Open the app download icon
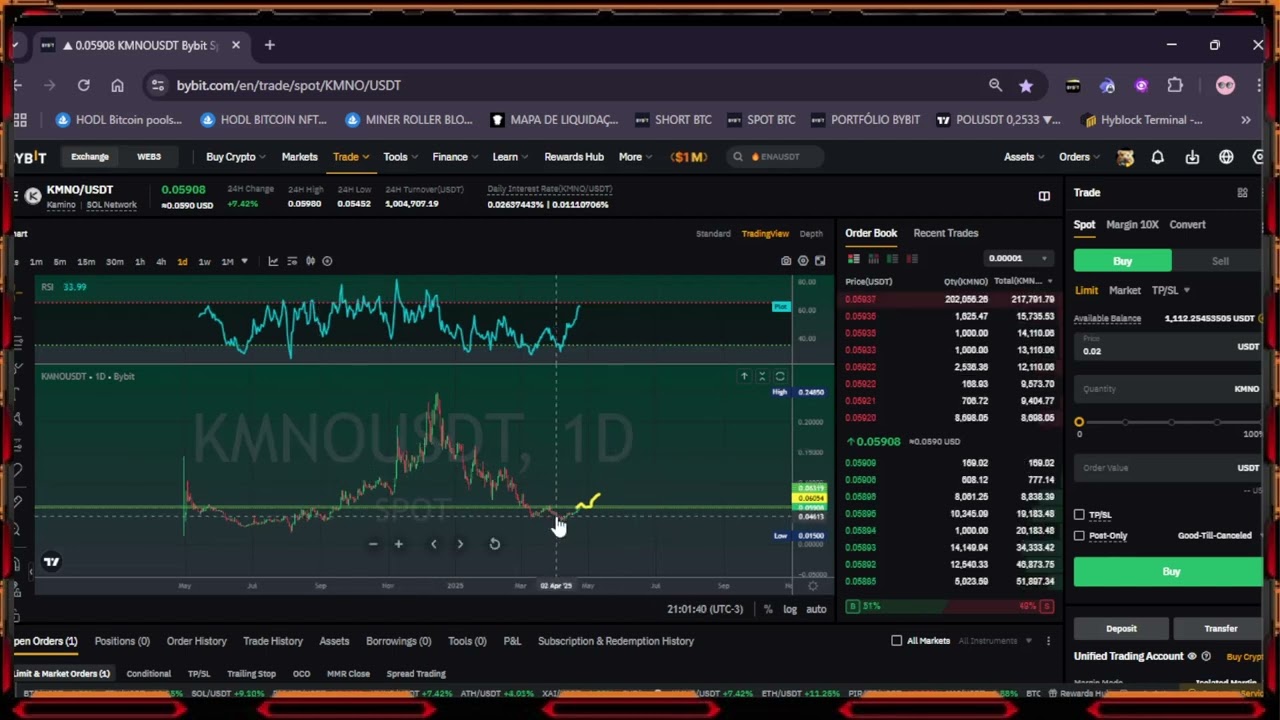 point(1192,157)
